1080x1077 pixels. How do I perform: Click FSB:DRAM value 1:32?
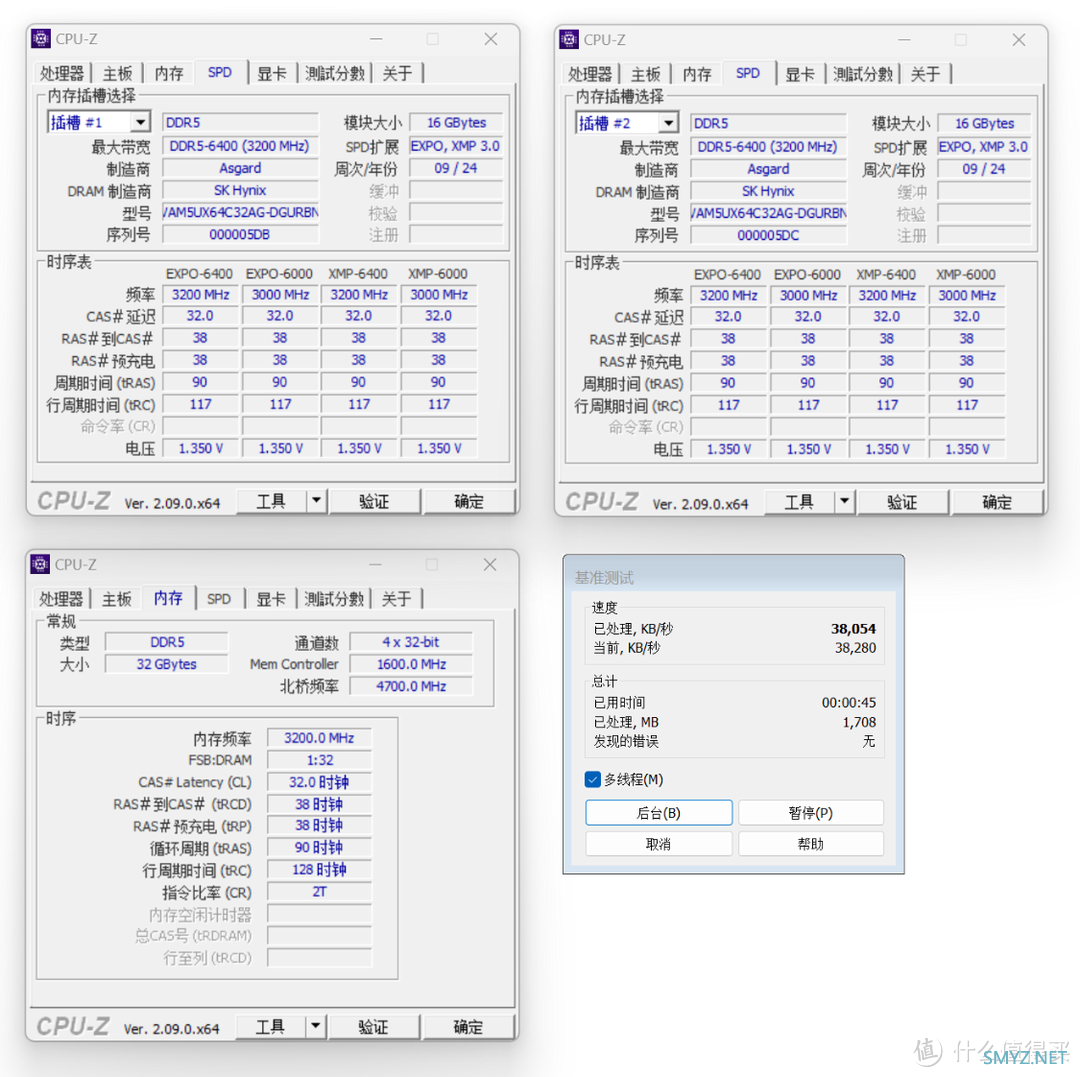(x=320, y=760)
